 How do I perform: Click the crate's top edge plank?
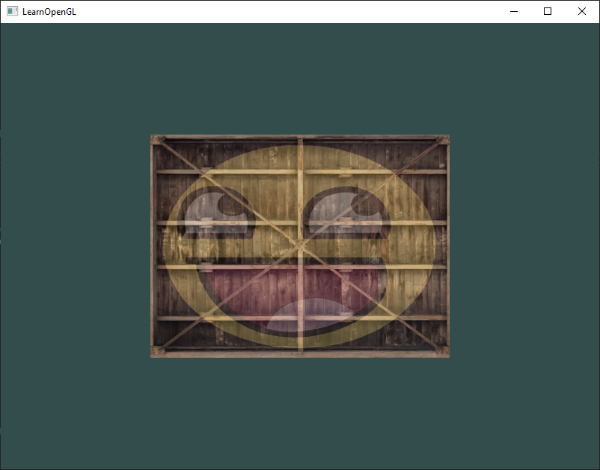coord(300,138)
